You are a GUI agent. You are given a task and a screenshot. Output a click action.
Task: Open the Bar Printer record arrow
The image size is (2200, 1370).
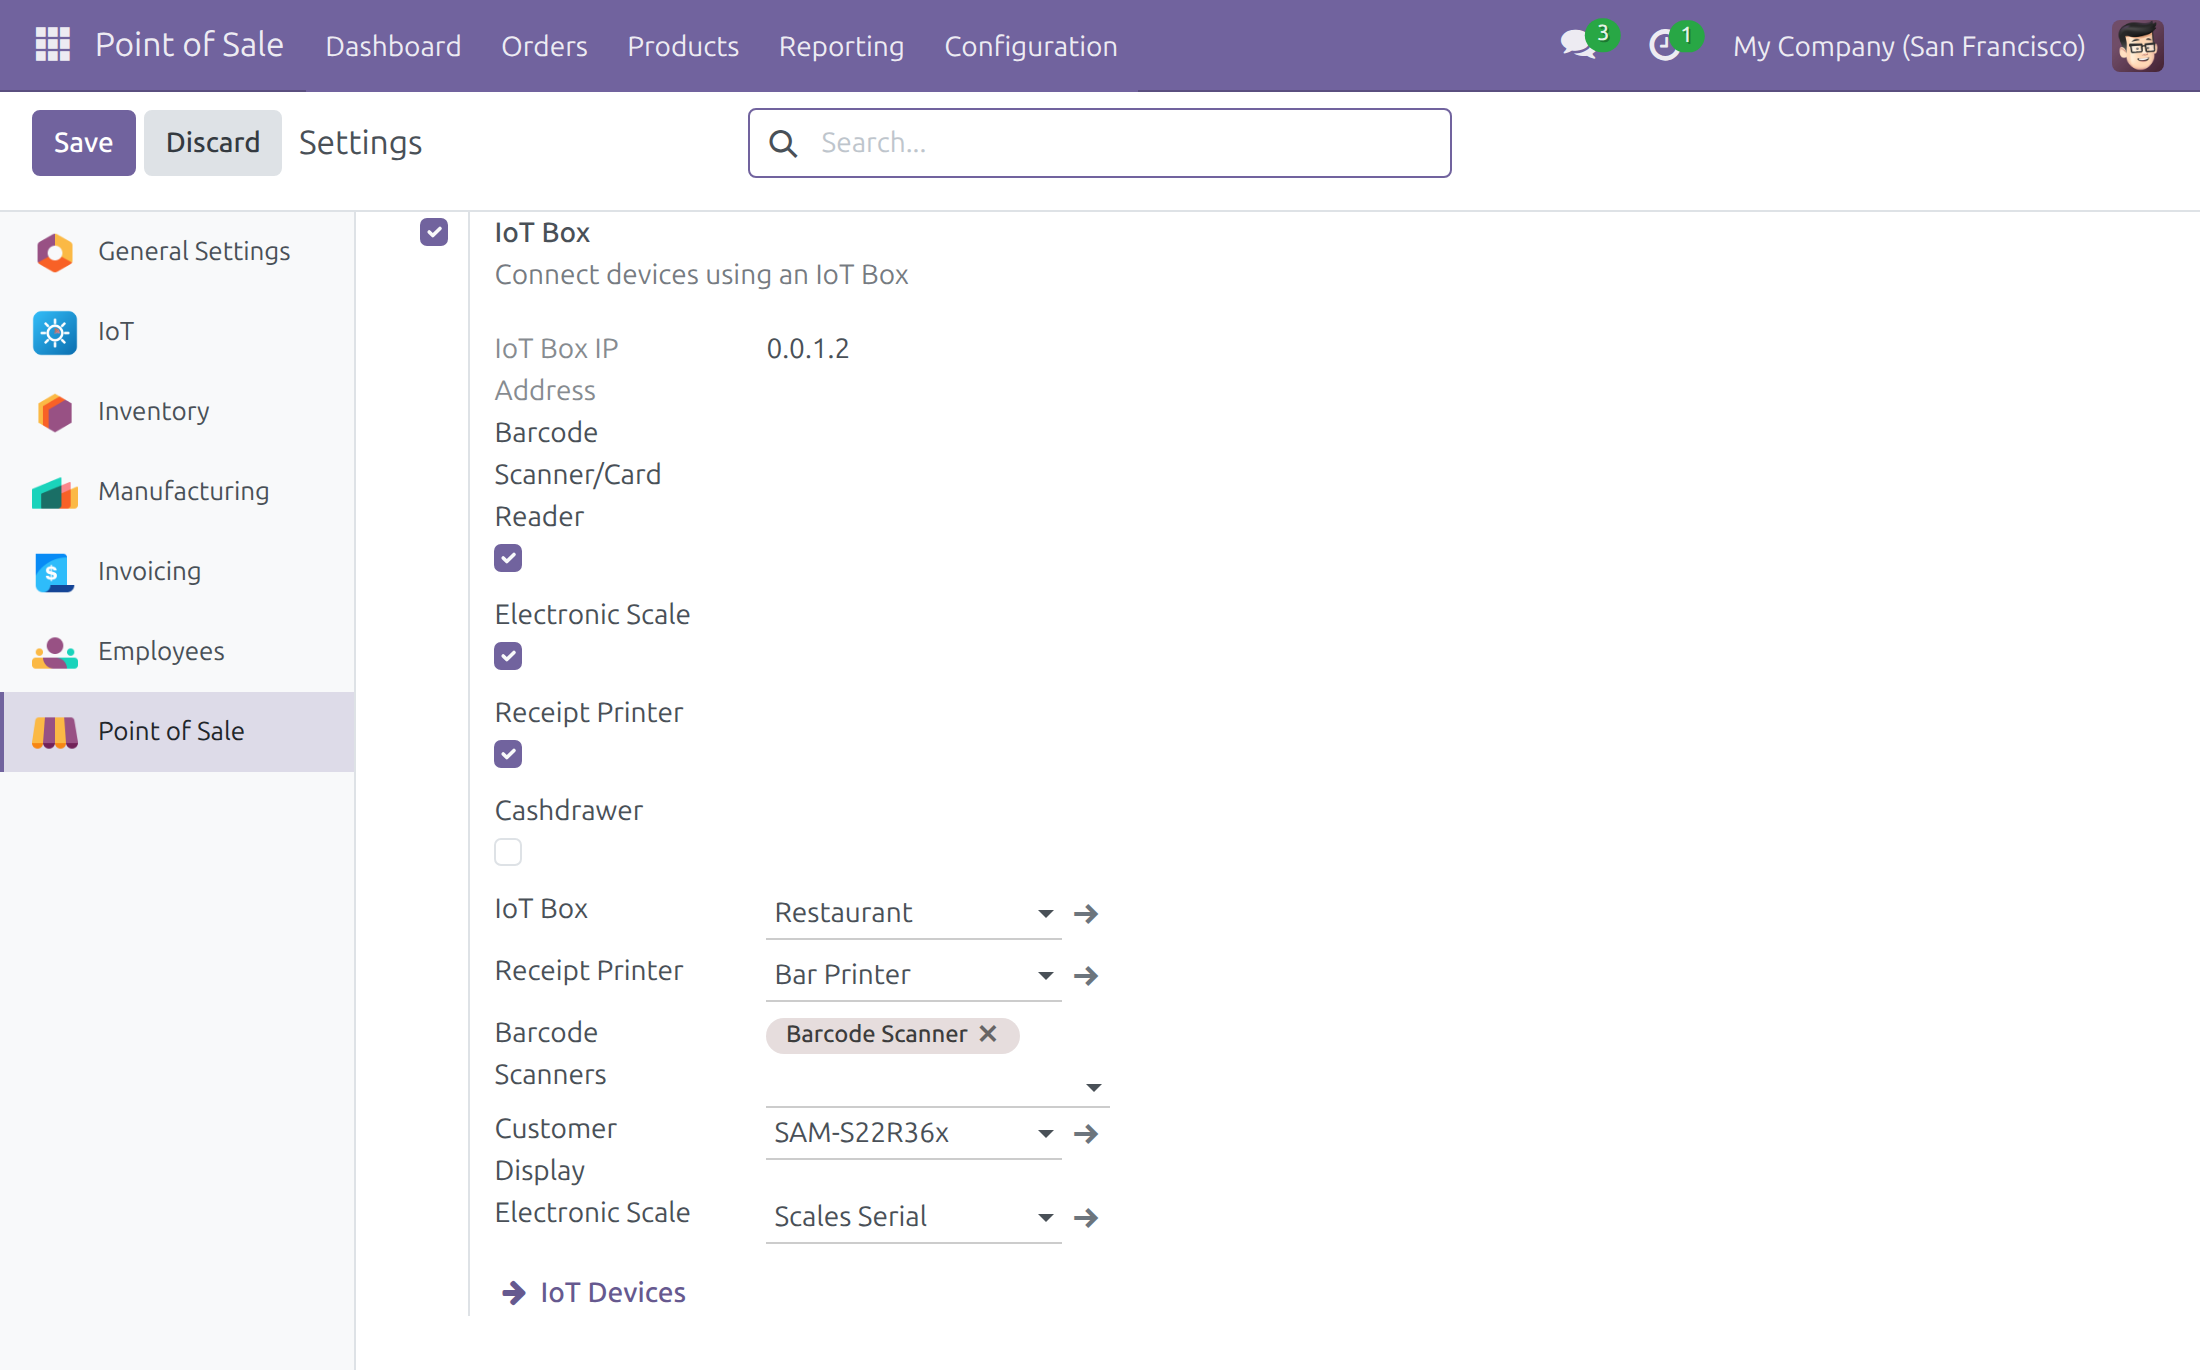1086,976
